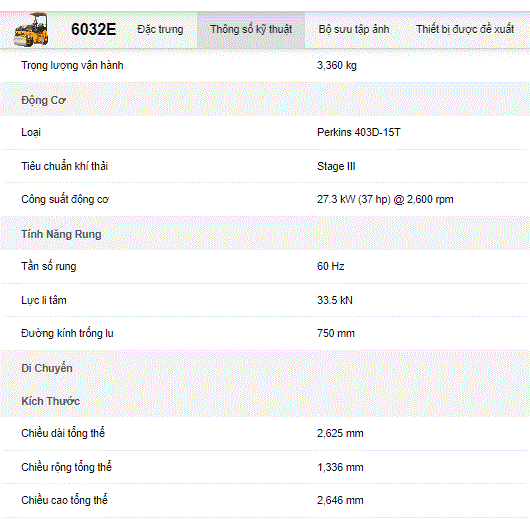Collapse the Động Cơ section header
Viewport: 530px width, 527px height.
pyautogui.click(x=265, y=99)
